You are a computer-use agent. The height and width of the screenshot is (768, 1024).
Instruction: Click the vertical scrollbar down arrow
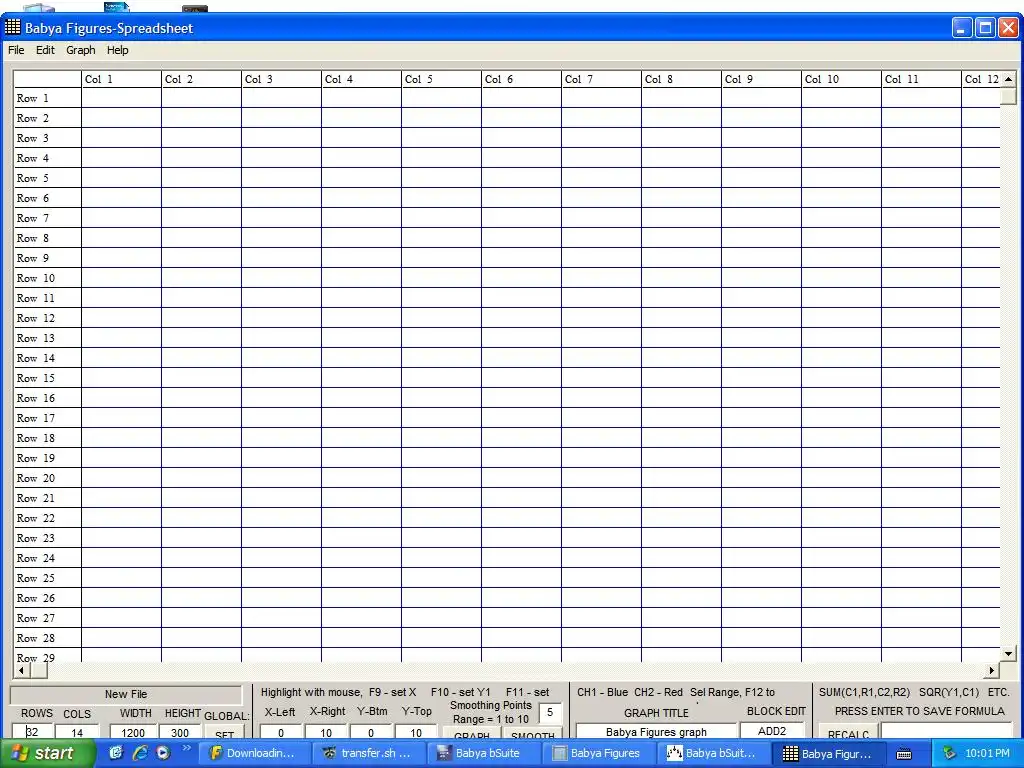tap(1008, 653)
